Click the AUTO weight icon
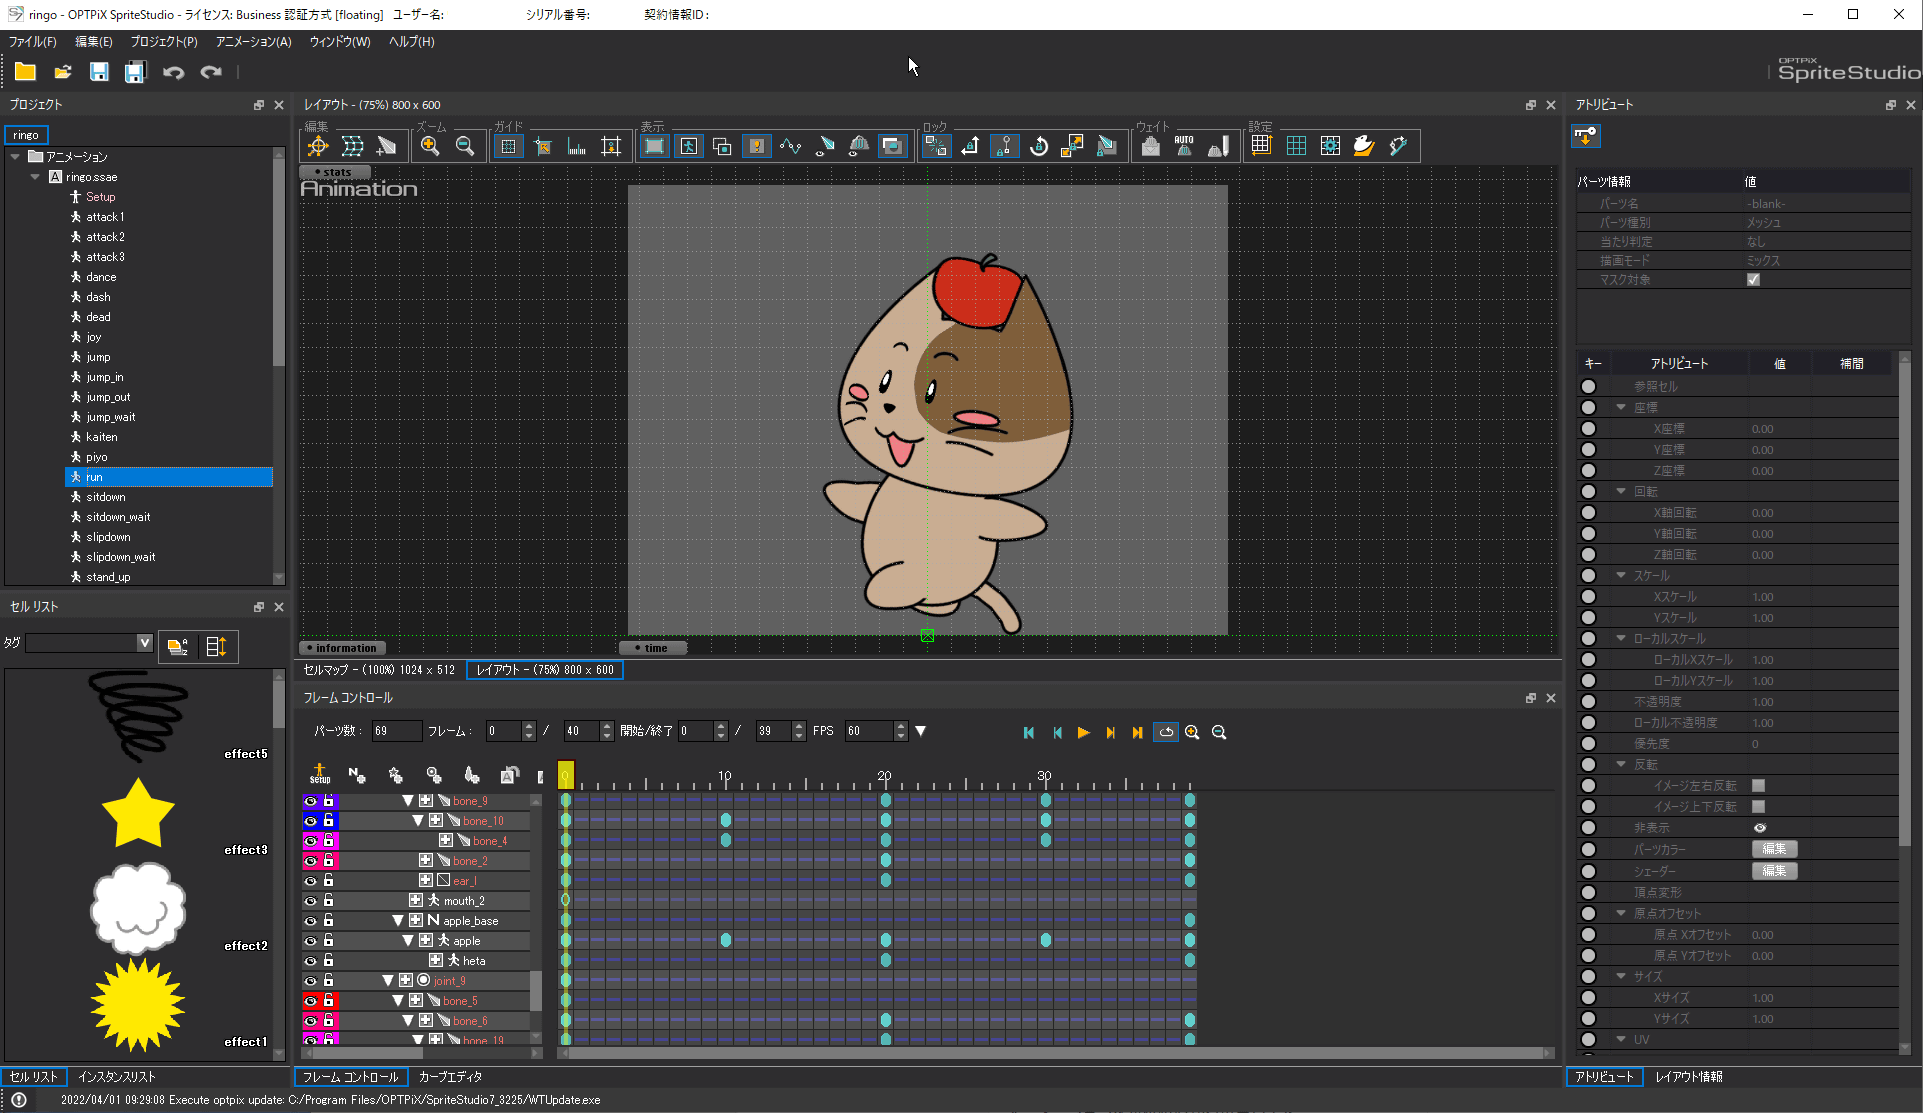Viewport: 1923px width, 1113px height. 1184,146
